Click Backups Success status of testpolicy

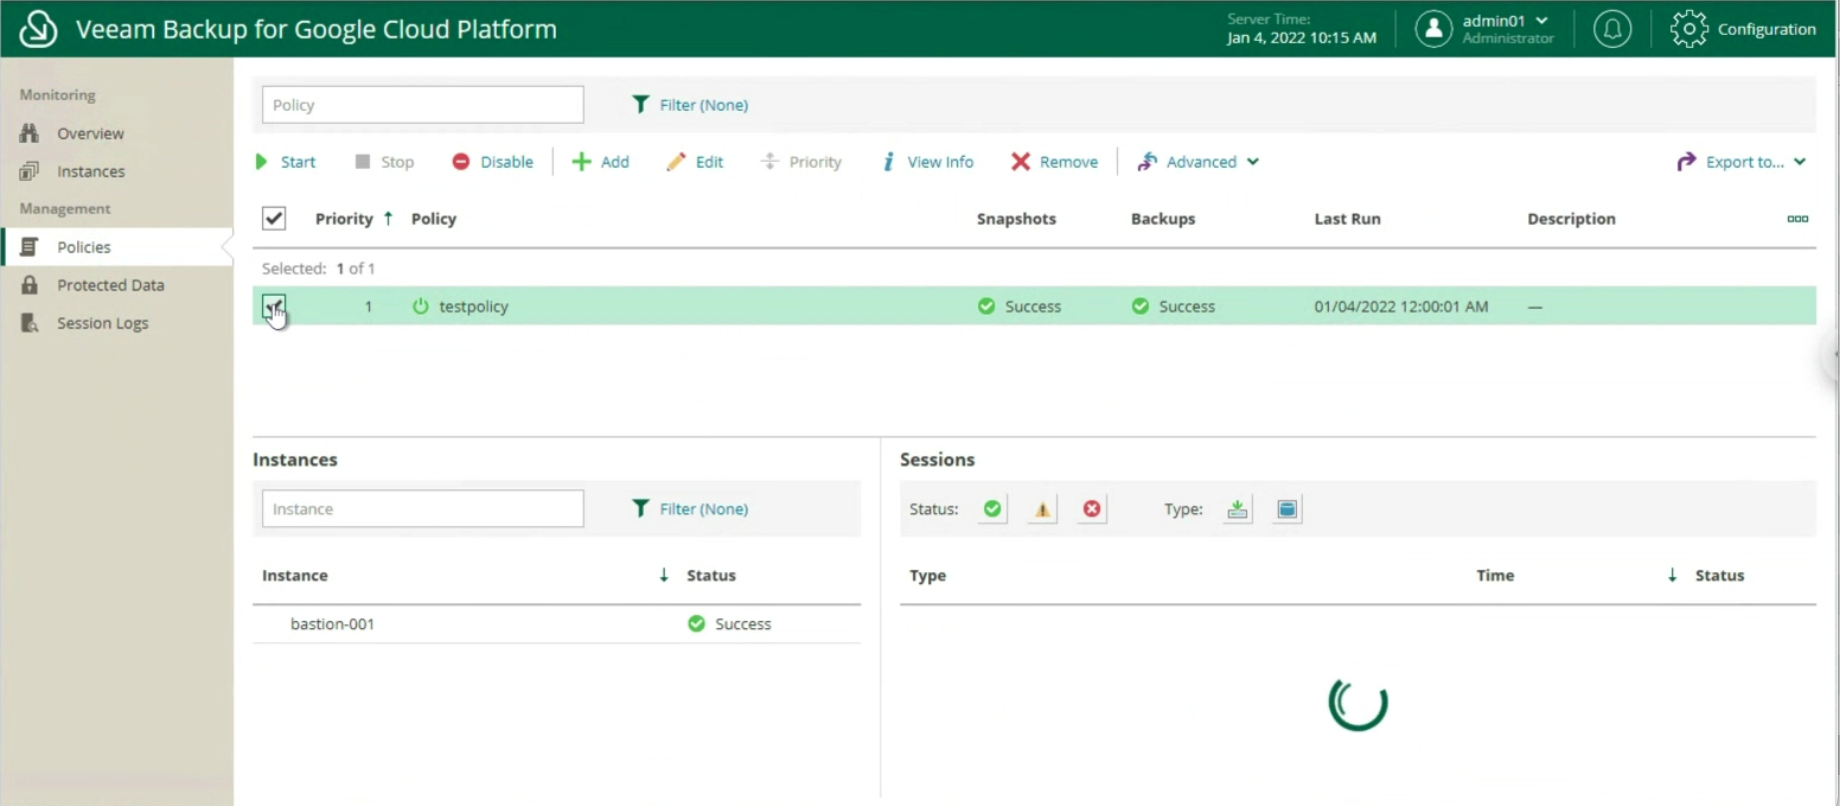click(1173, 306)
